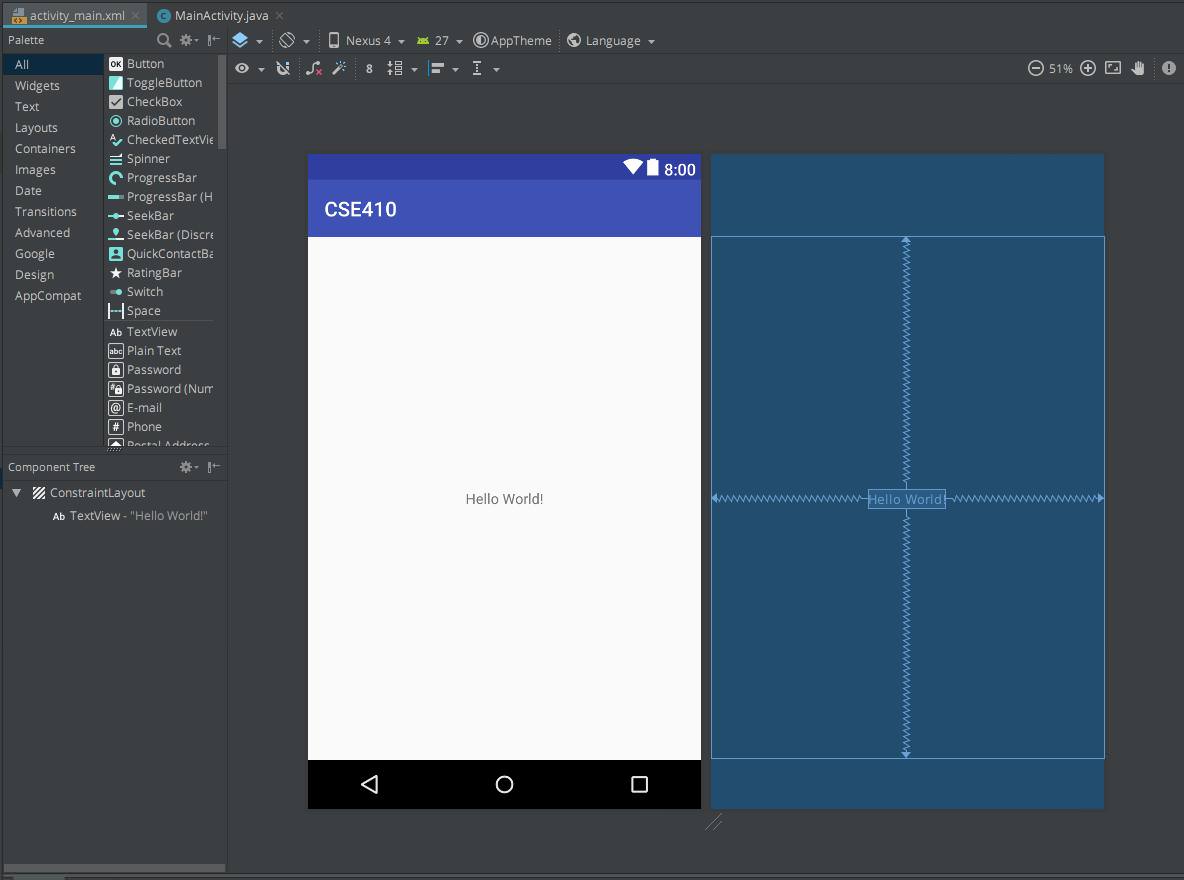The image size is (1184, 880).
Task: Click the AppTheme button
Action: [x=513, y=41]
